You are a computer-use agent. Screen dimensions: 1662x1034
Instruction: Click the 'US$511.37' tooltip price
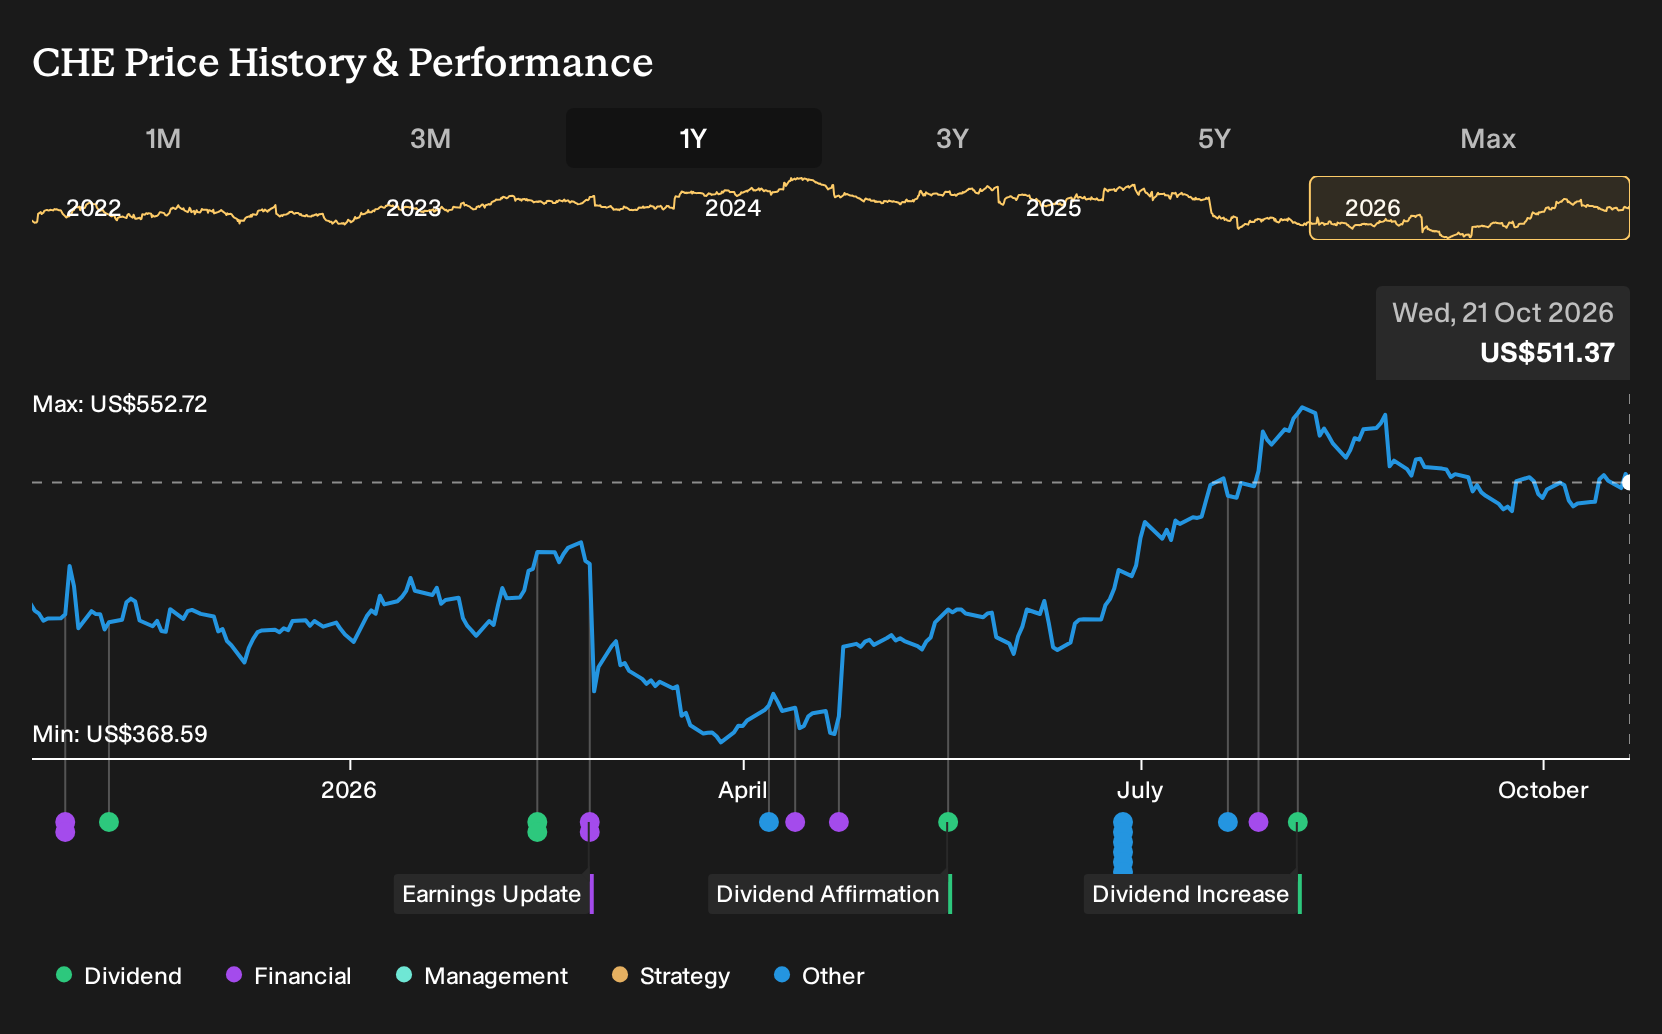pyautogui.click(x=1547, y=353)
